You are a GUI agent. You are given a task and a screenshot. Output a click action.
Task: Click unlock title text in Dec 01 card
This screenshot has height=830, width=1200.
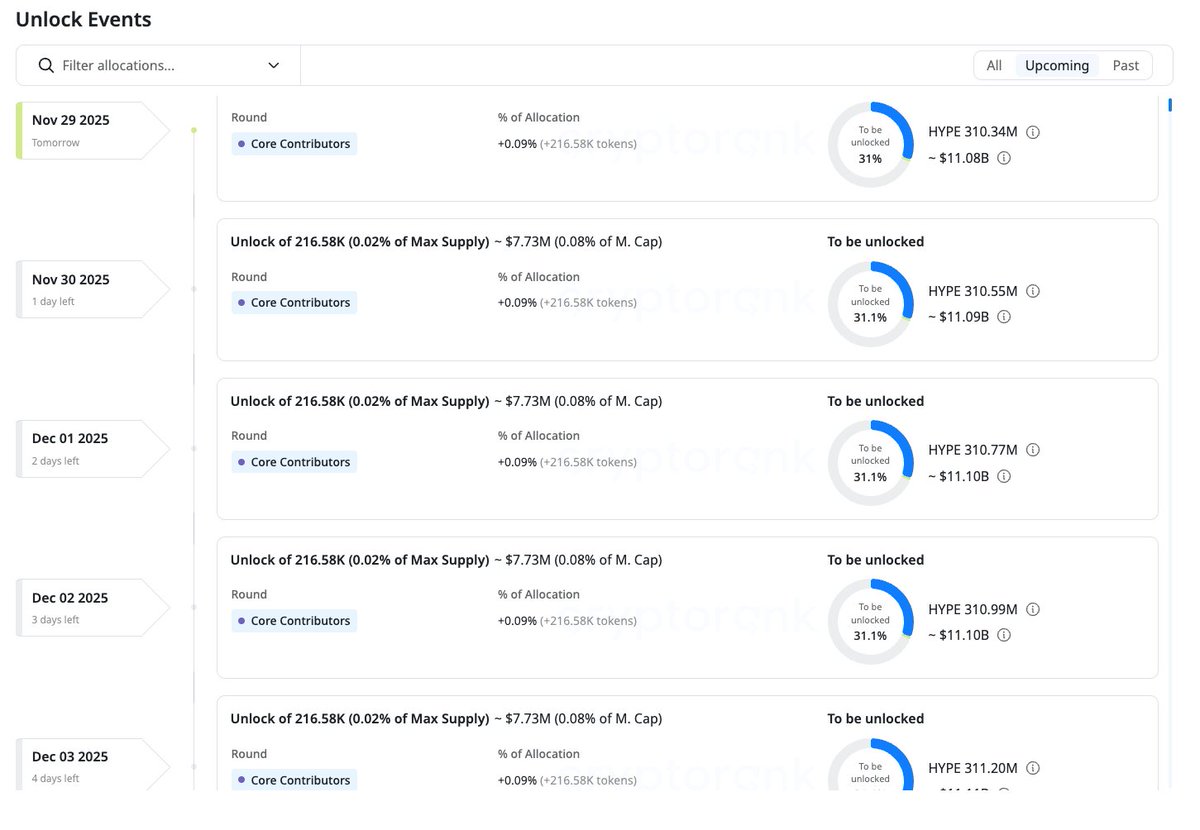coord(446,401)
